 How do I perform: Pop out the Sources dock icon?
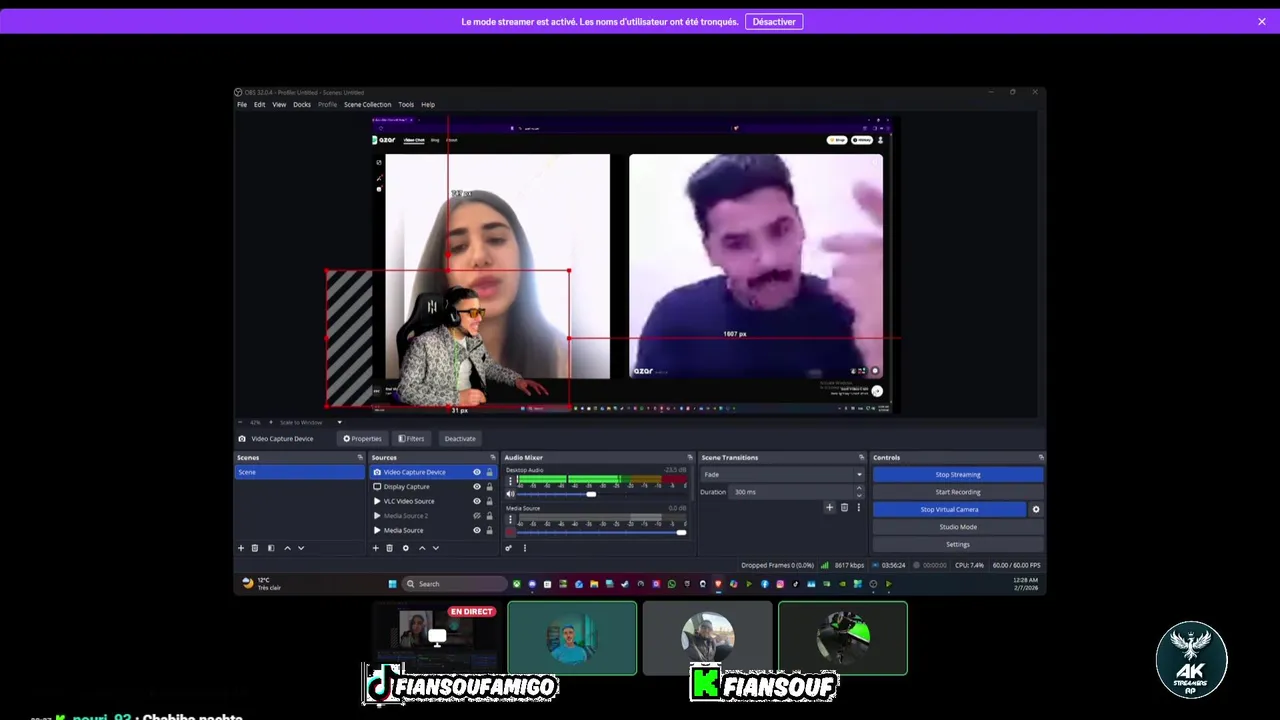[x=492, y=457]
